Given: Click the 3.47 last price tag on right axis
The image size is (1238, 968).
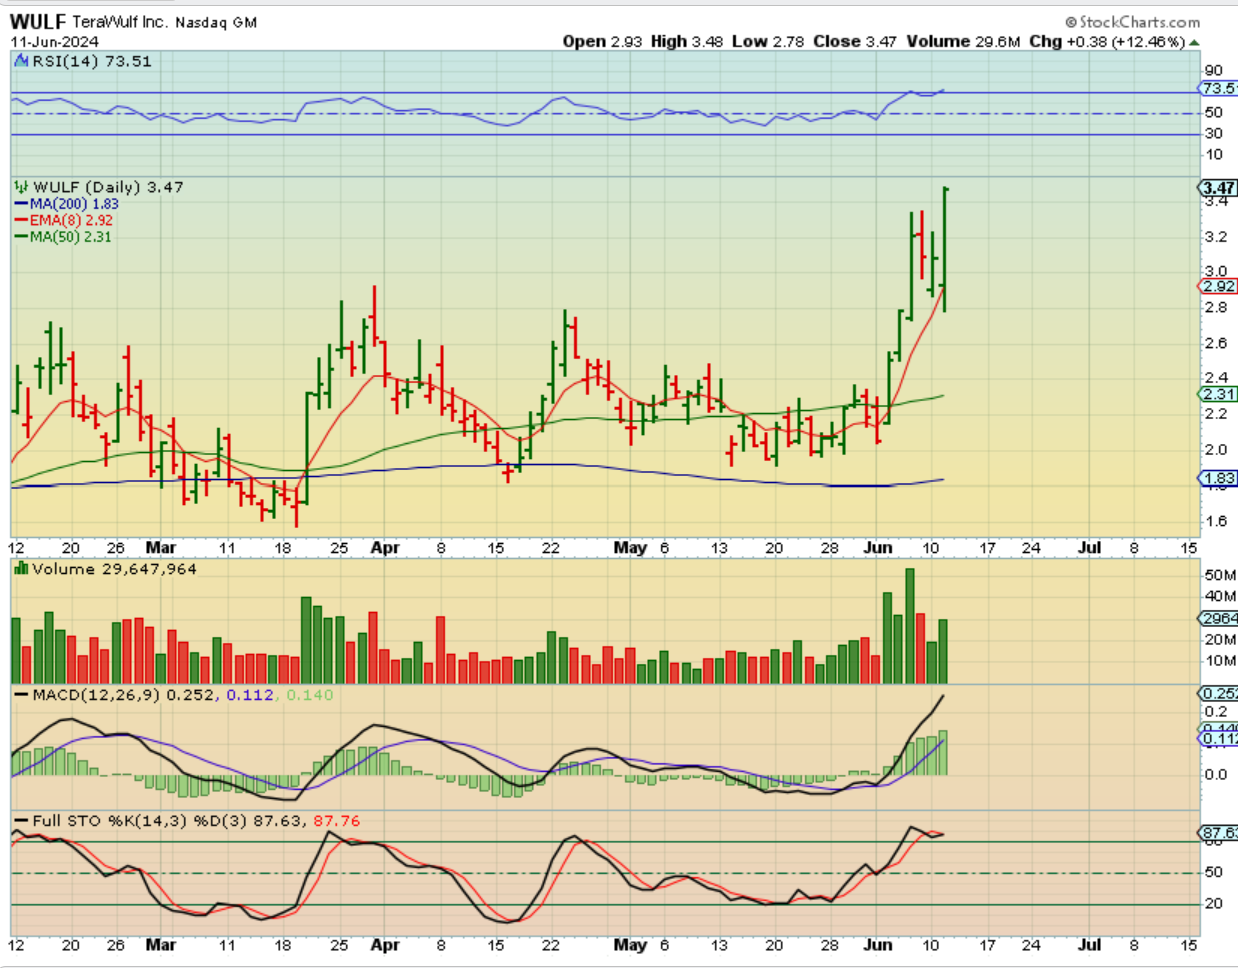Looking at the screenshot, I should point(1218,188).
